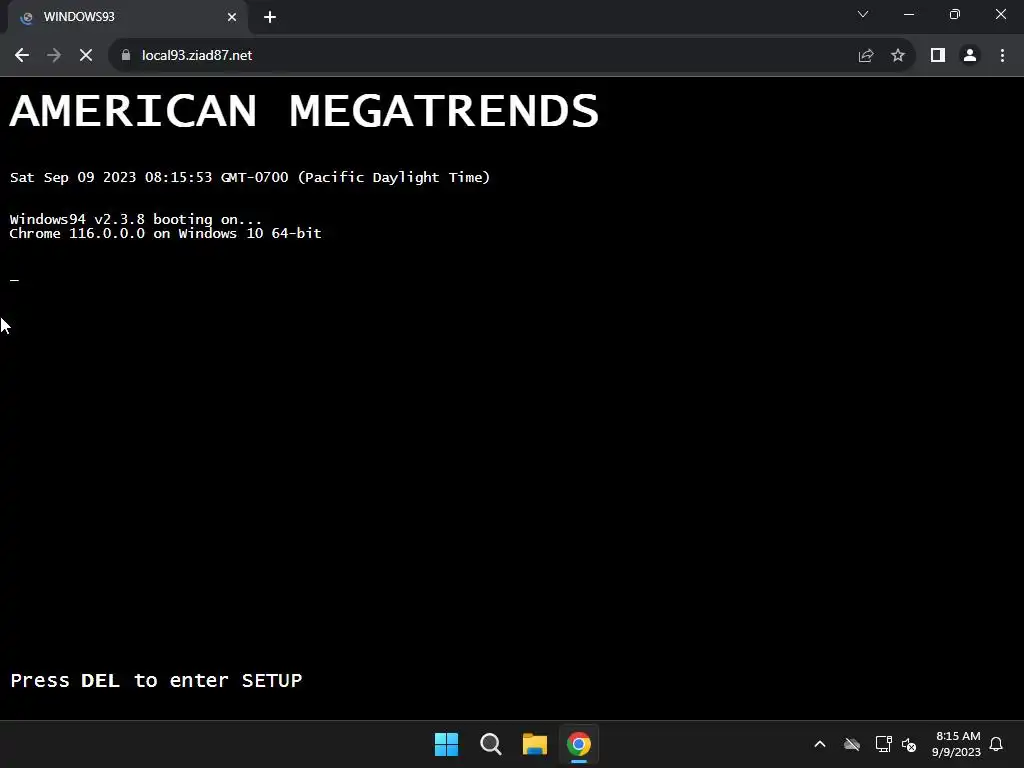Click the forward navigation arrow
1024x768 pixels.
click(54, 56)
